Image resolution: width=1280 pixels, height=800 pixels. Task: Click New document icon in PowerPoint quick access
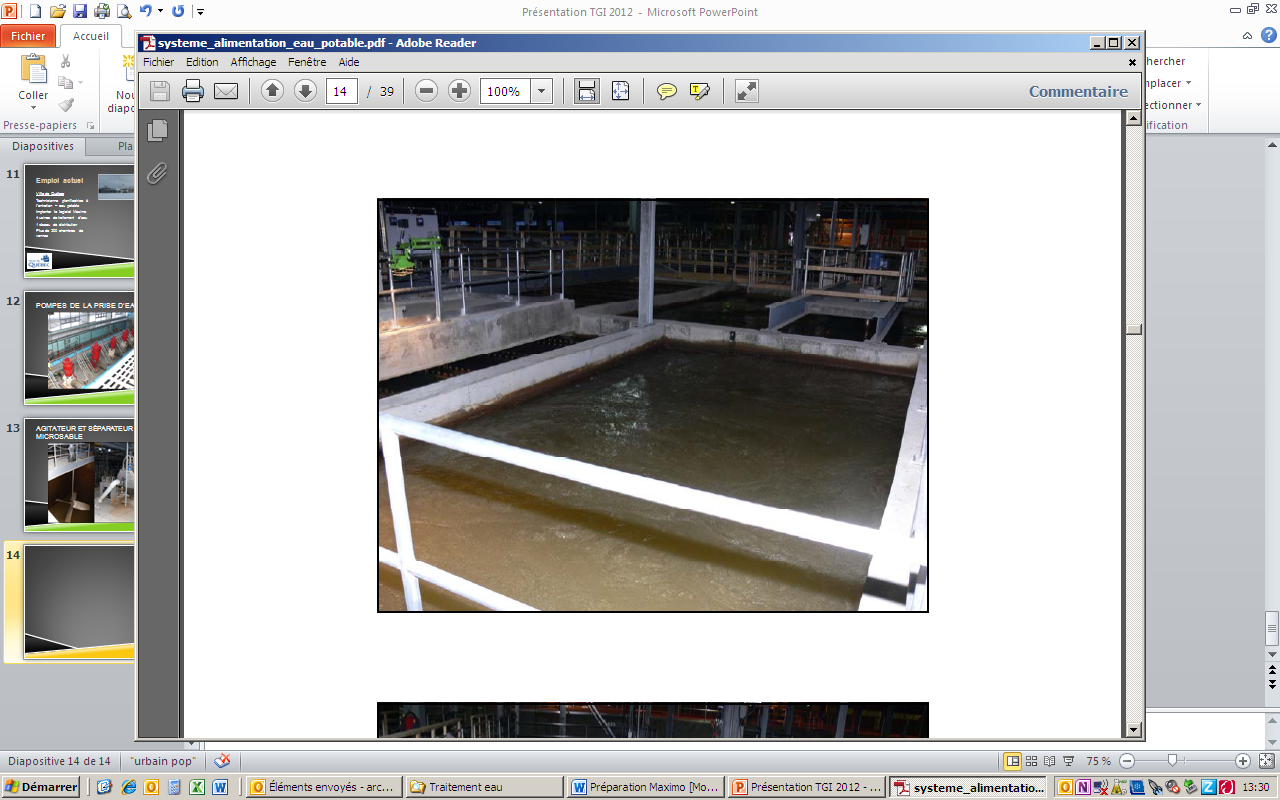(35, 12)
